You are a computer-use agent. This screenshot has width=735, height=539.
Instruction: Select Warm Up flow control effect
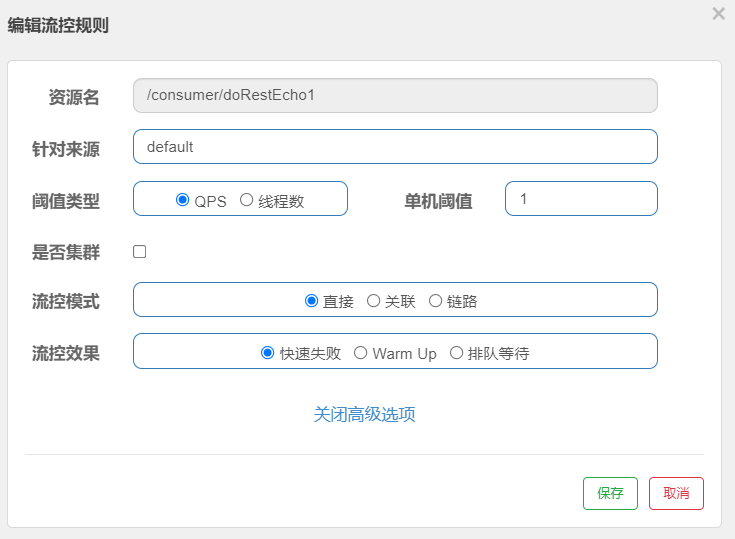point(360,352)
